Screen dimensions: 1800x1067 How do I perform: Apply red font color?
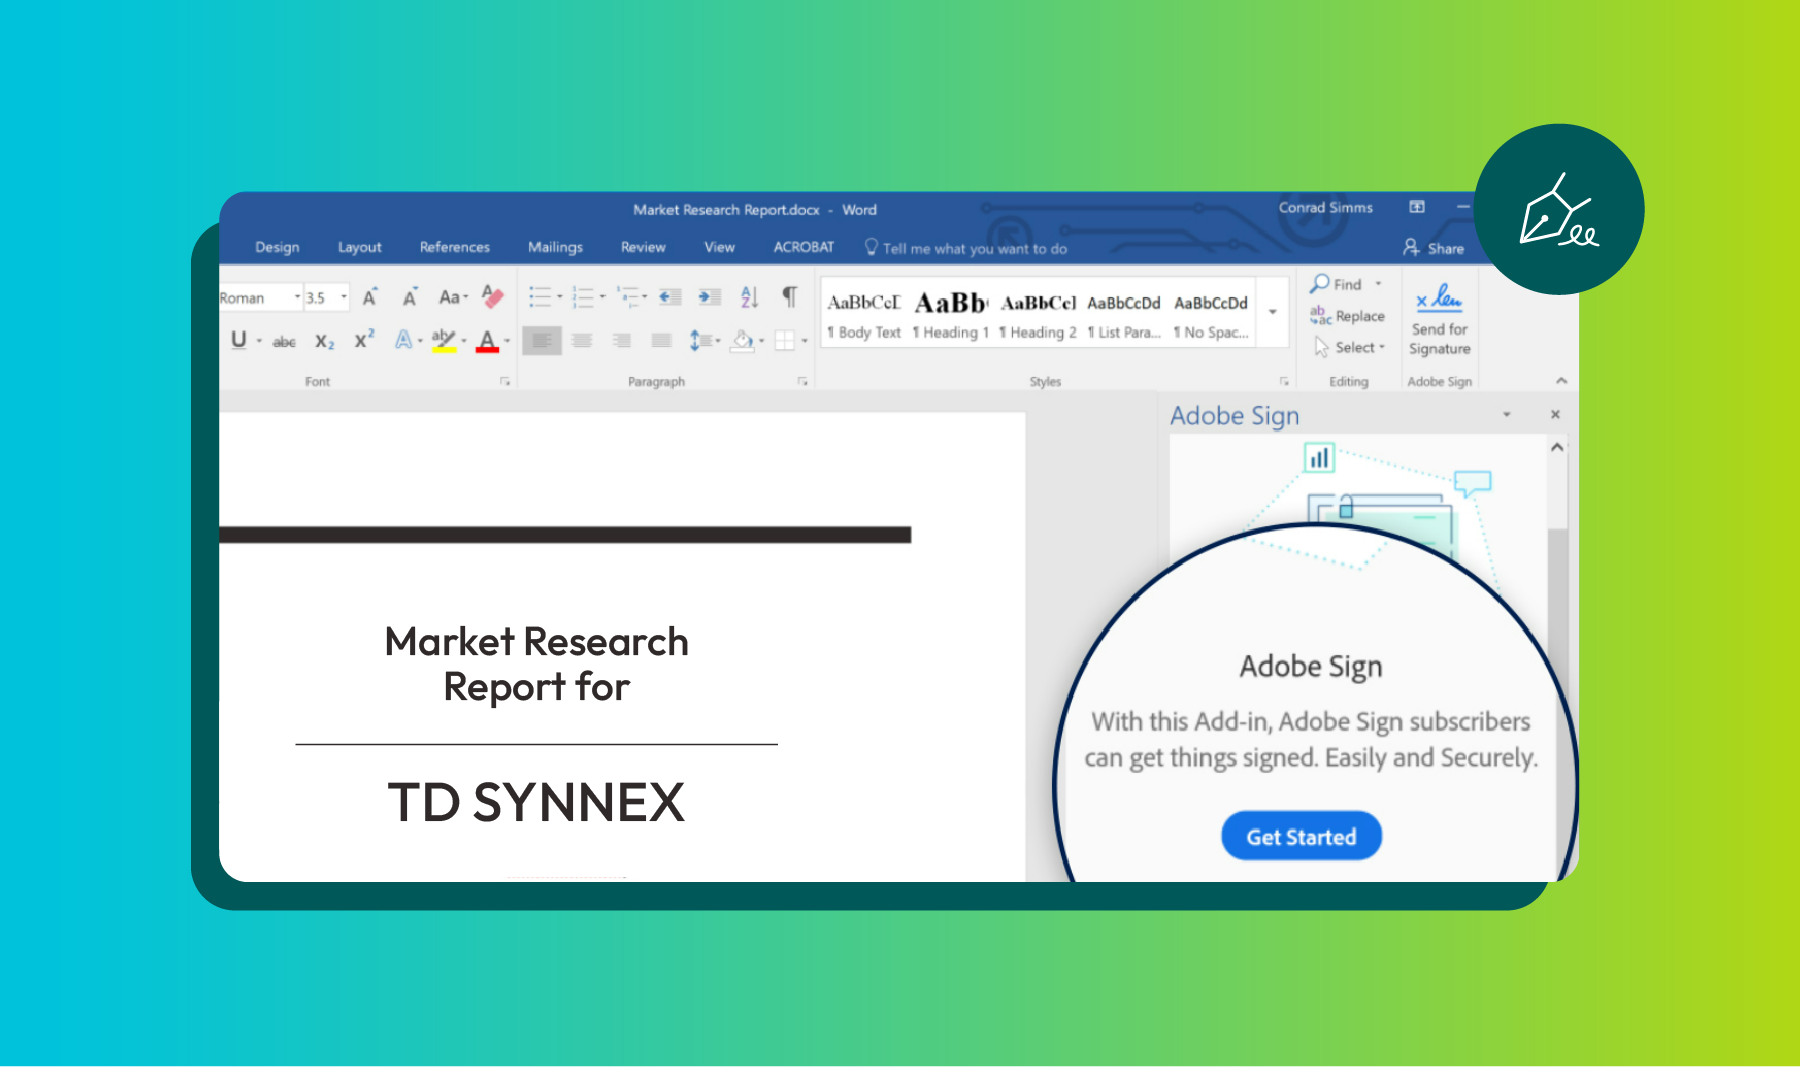pyautogui.click(x=487, y=341)
